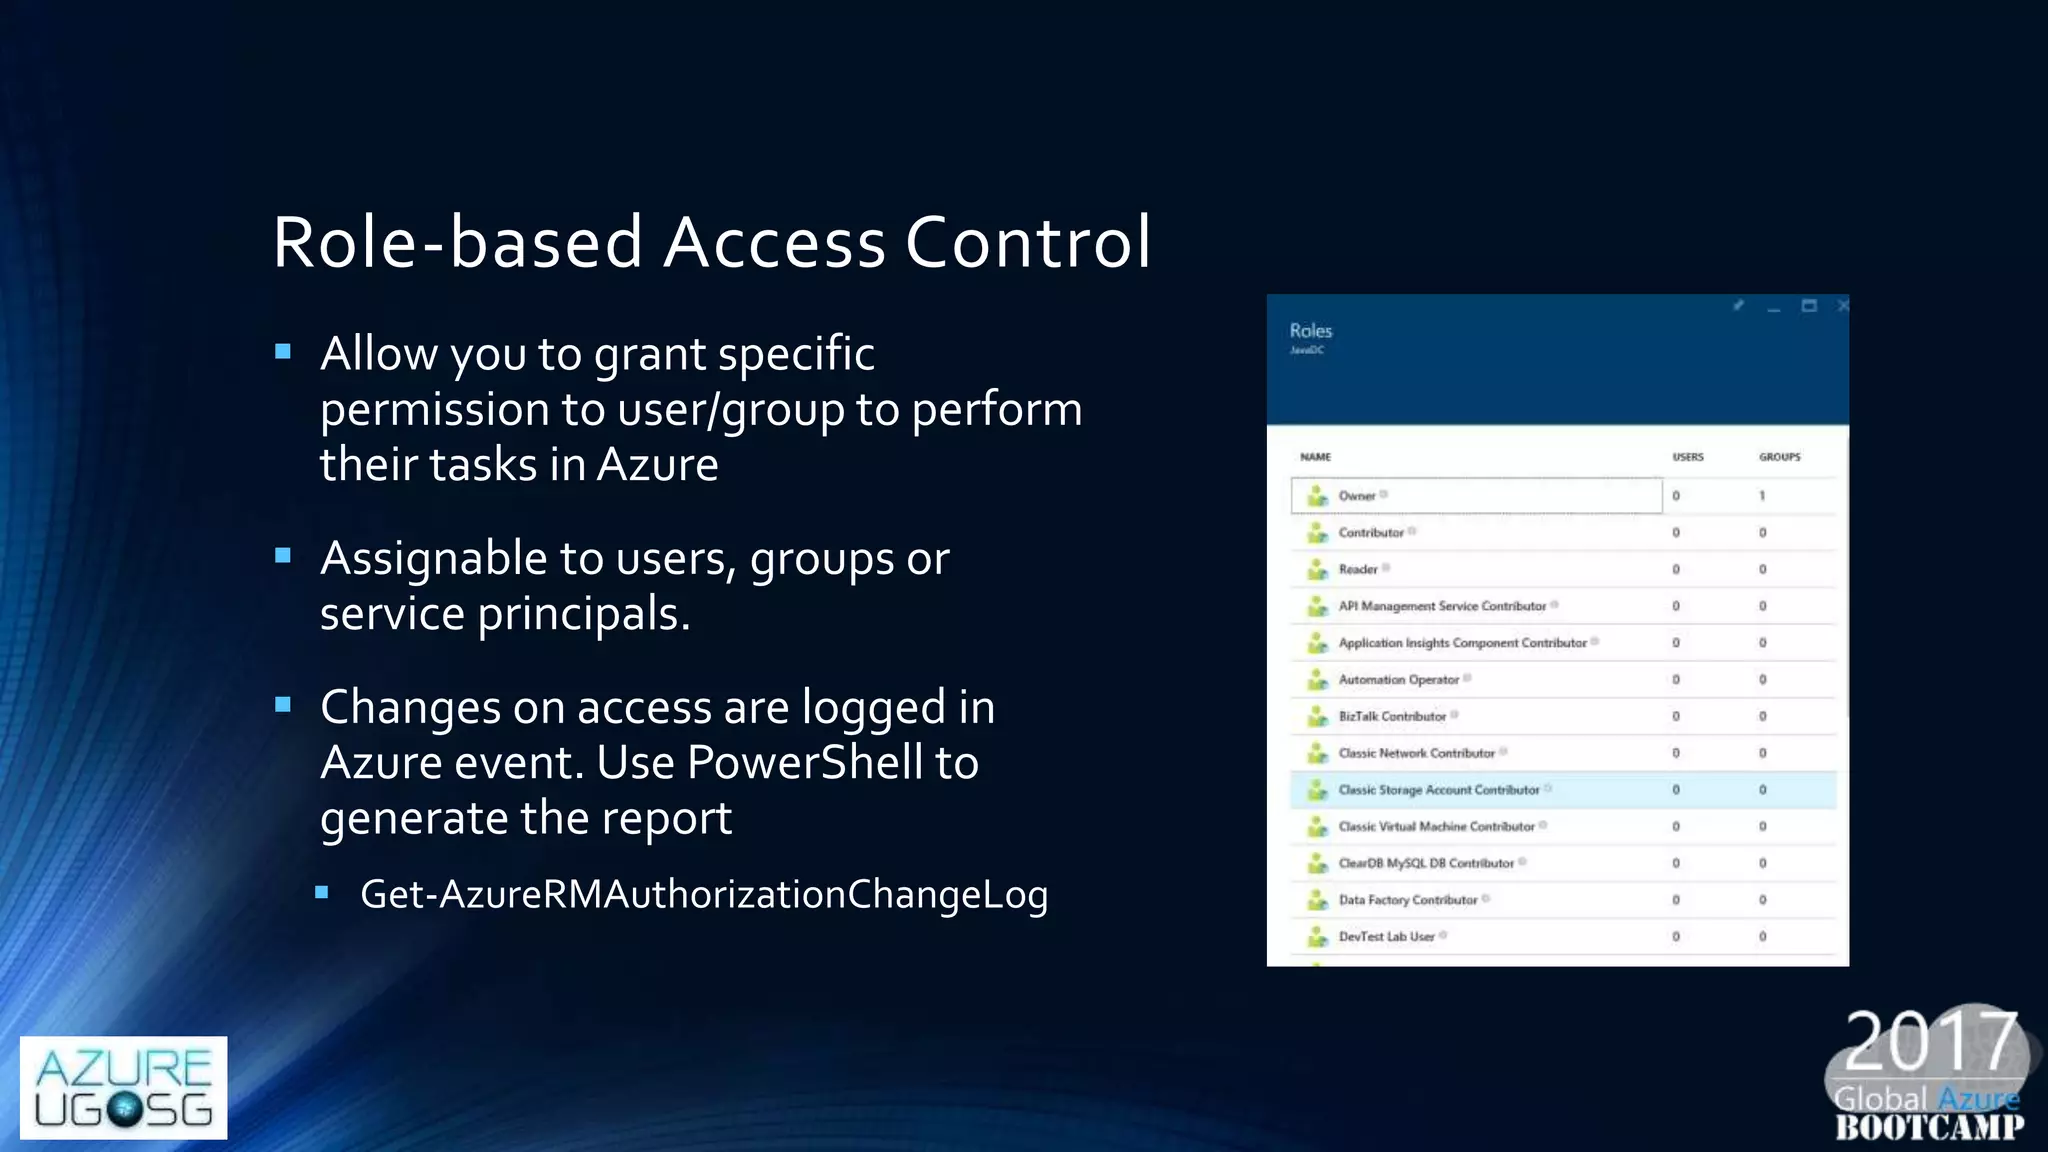
Task: Click the 'Assignable to users, groups' bullet
Action: 634,585
